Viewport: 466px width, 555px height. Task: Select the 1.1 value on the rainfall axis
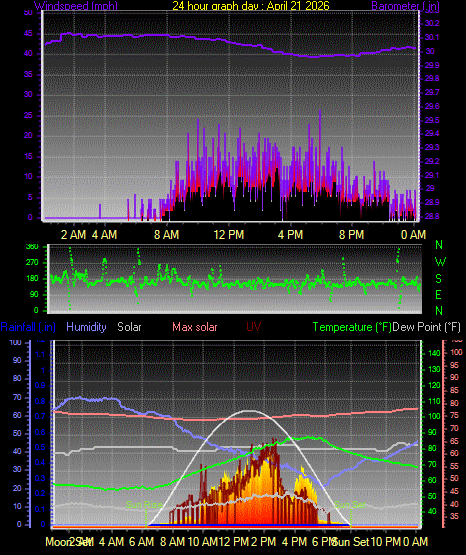tap(41, 354)
